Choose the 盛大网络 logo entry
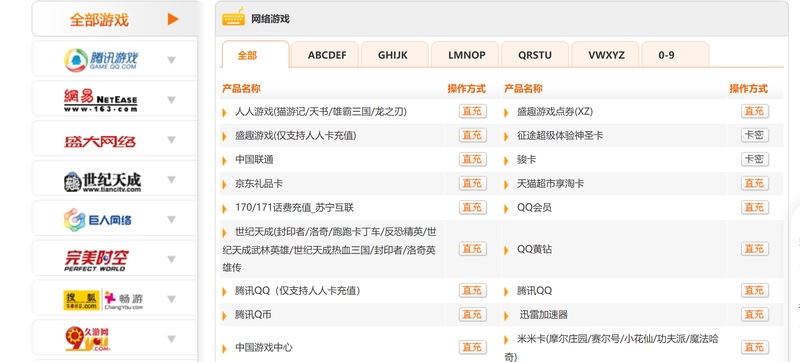The image size is (800, 362). point(100,141)
